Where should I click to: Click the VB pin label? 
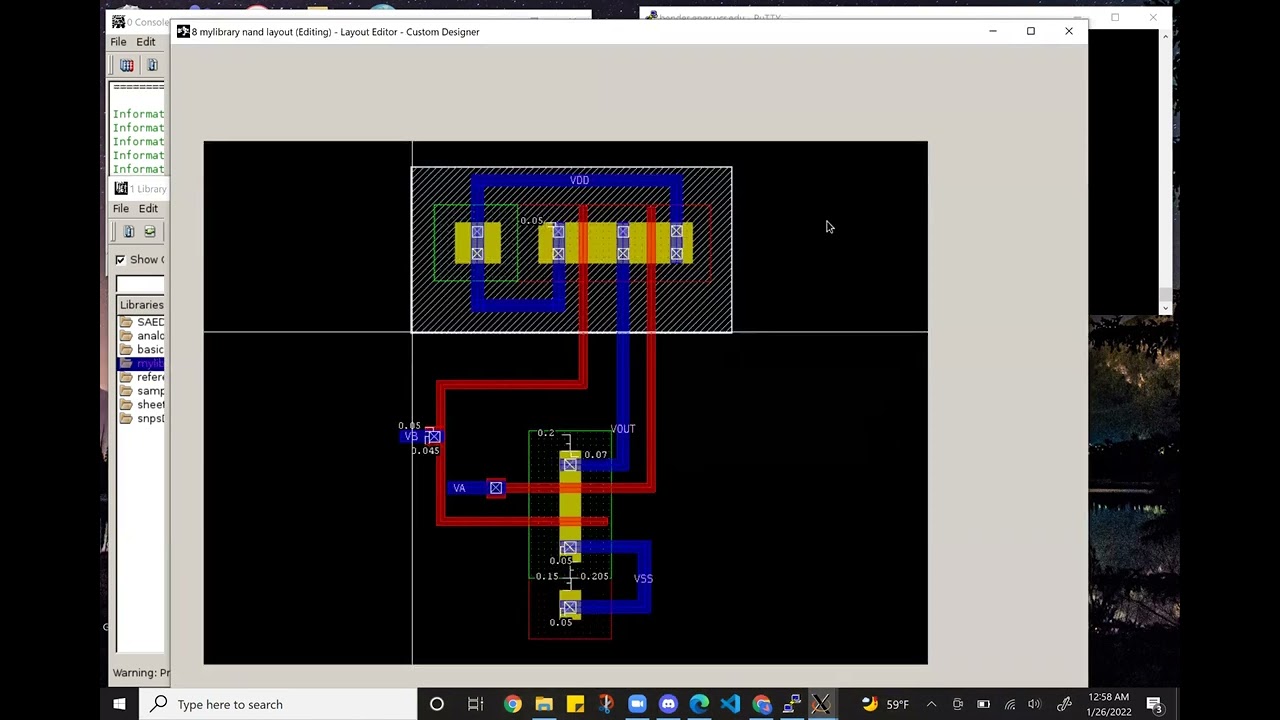(x=411, y=437)
